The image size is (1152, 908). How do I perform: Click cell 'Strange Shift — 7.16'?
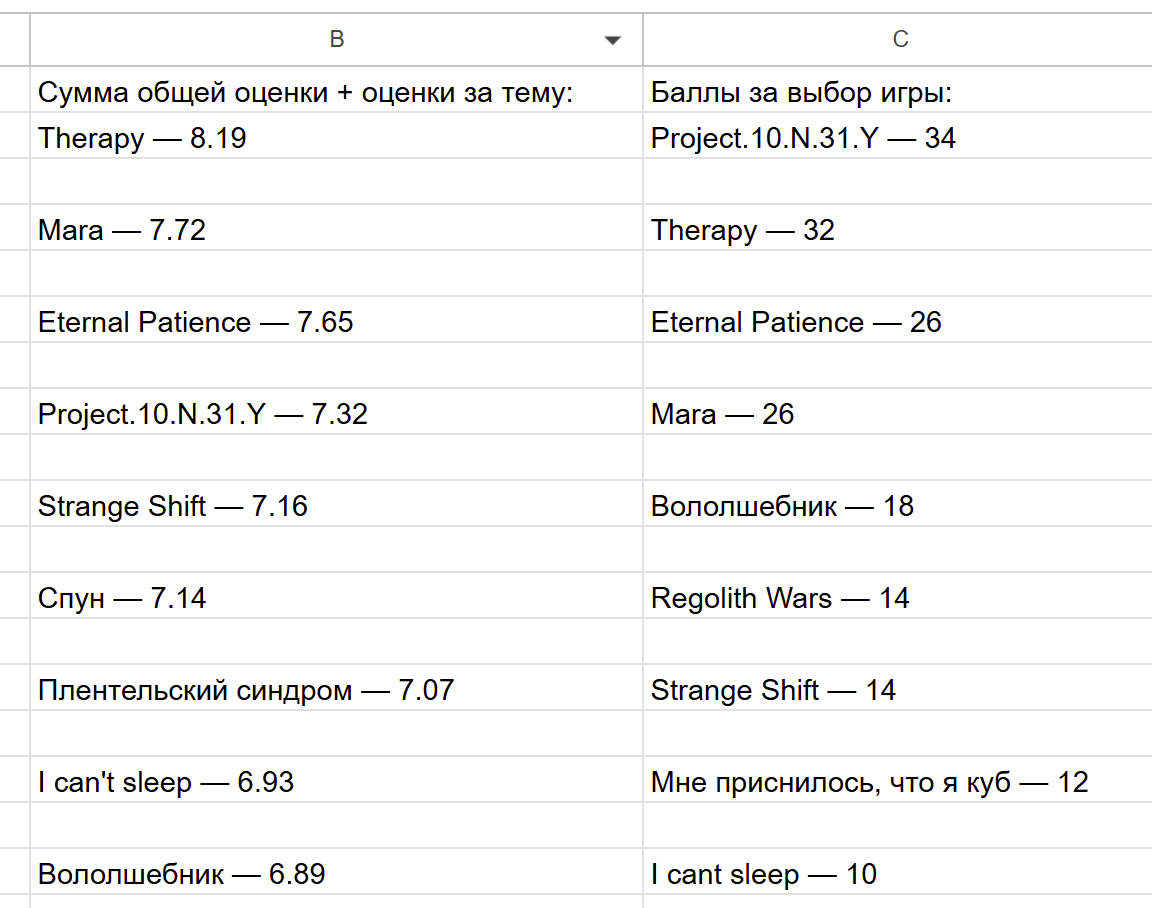(x=336, y=504)
